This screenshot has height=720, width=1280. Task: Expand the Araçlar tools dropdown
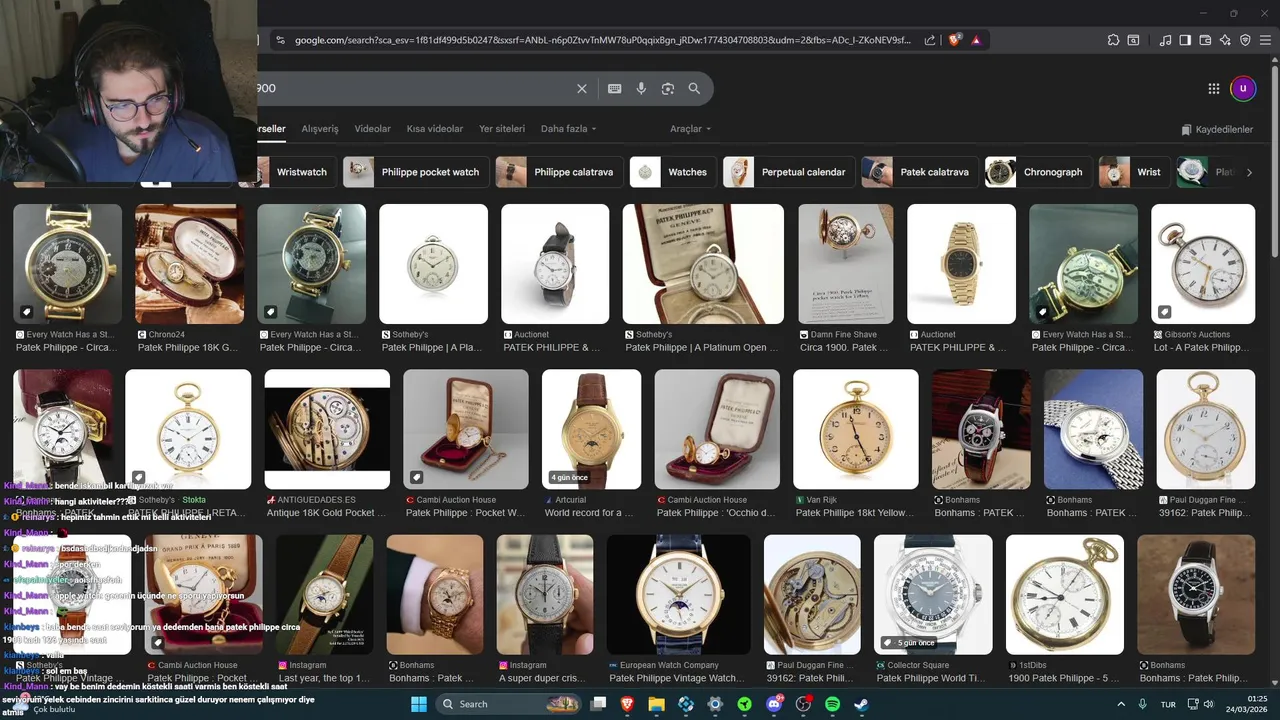point(691,129)
